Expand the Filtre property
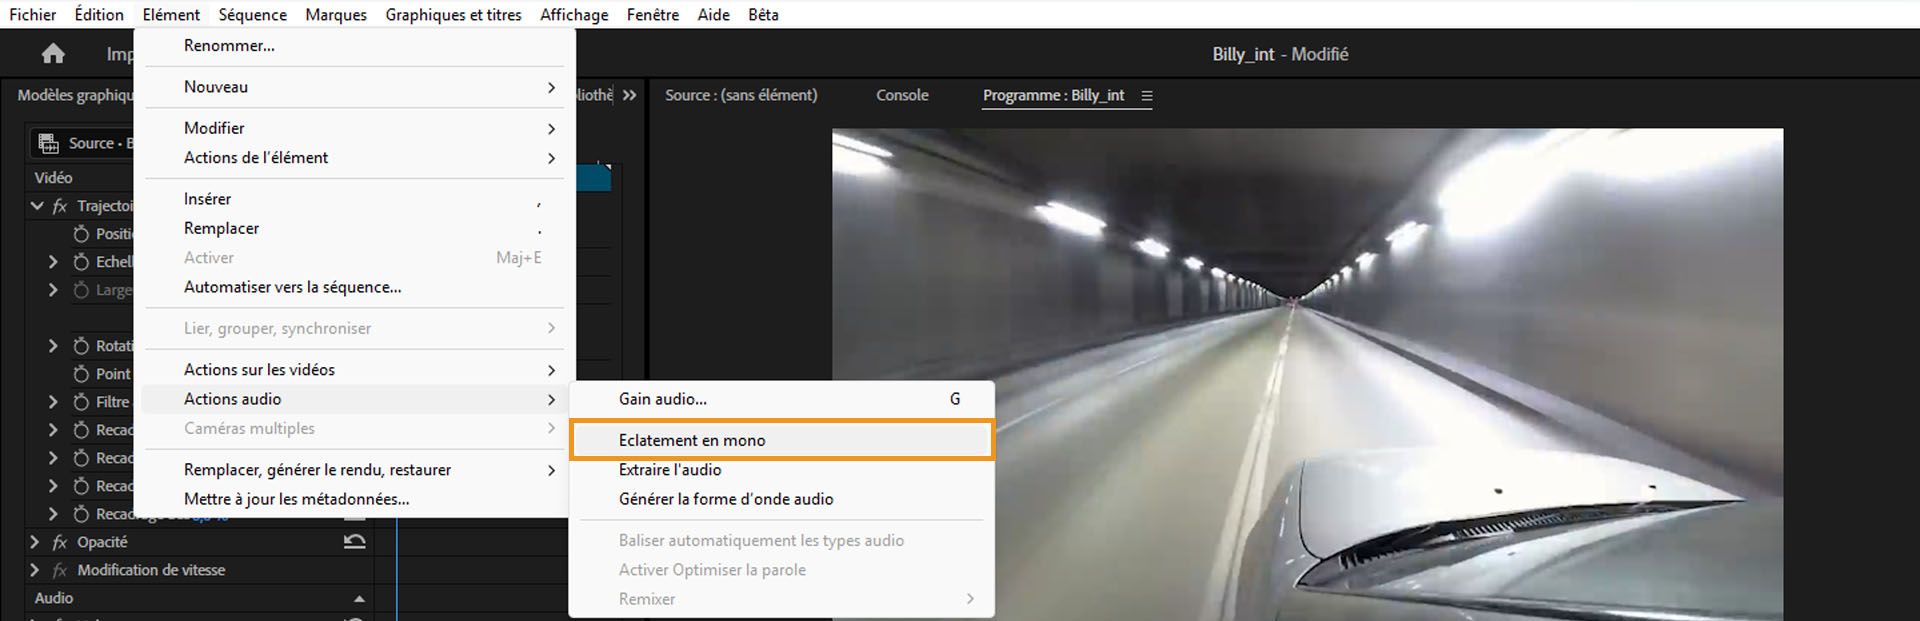The image size is (1920, 621). [x=53, y=402]
